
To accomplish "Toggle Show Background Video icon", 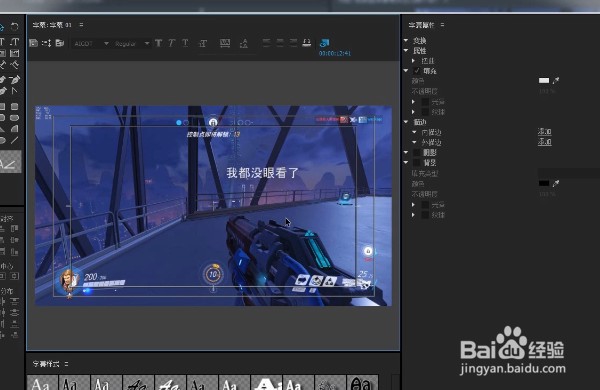I will [324, 43].
